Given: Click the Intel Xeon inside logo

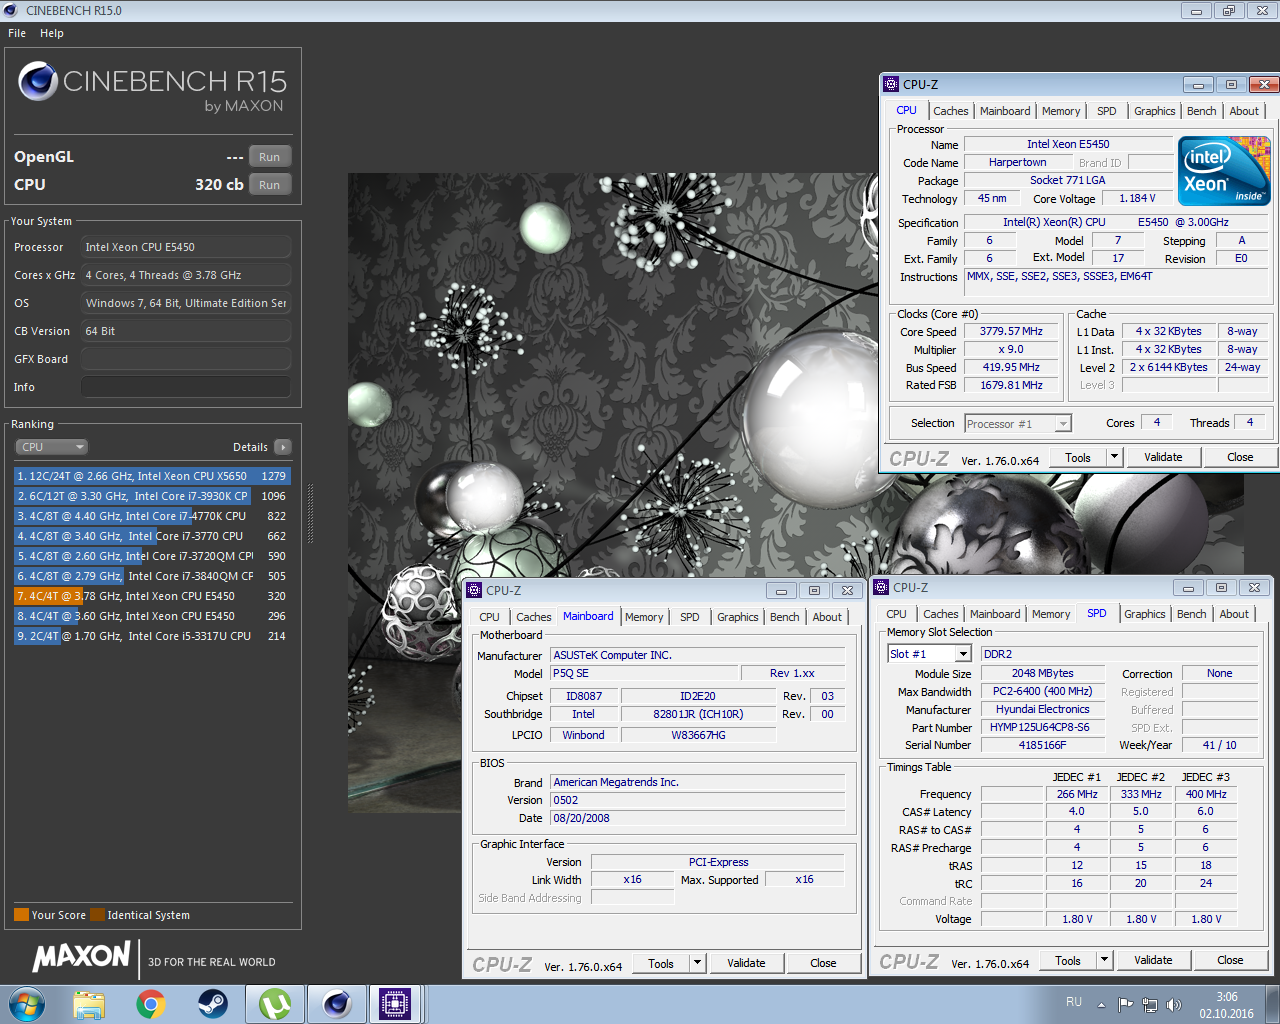Looking at the screenshot, I should (1224, 171).
